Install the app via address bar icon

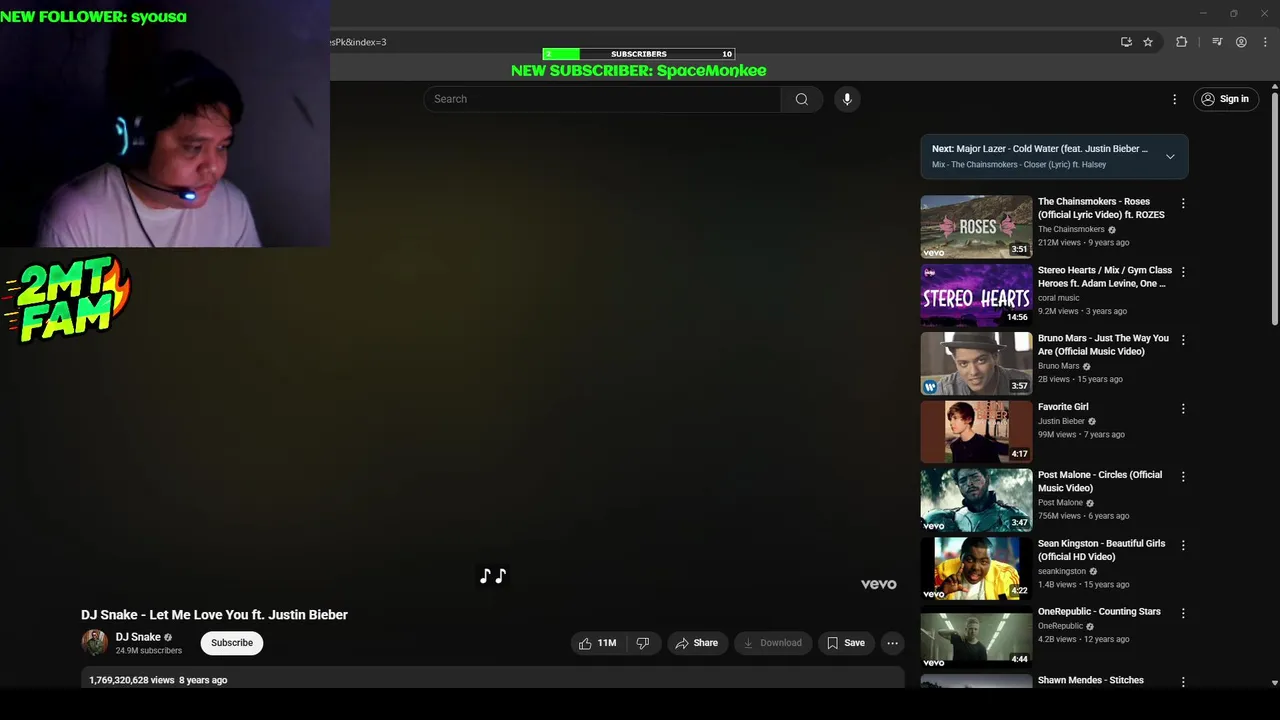(1126, 42)
